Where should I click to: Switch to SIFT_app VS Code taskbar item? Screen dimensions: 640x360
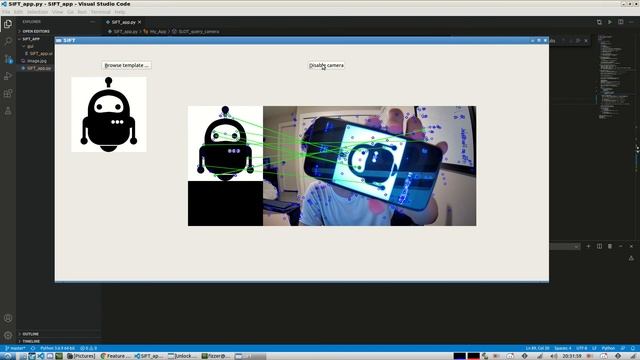pos(149,356)
